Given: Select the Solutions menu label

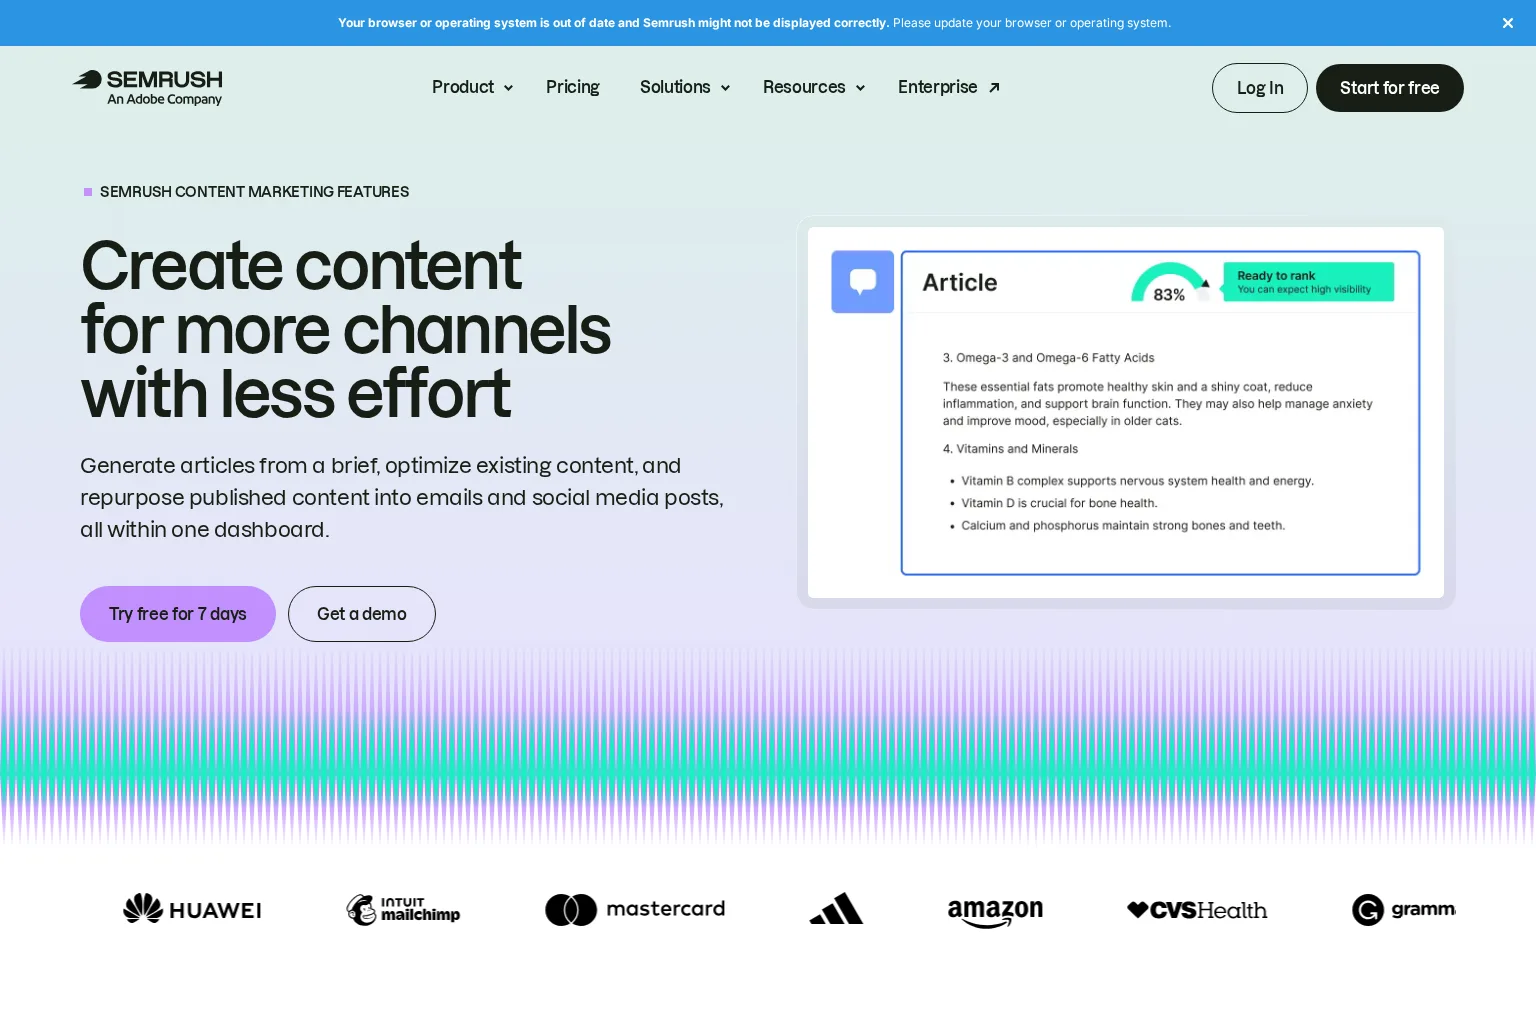Looking at the screenshot, I should 675,87.
